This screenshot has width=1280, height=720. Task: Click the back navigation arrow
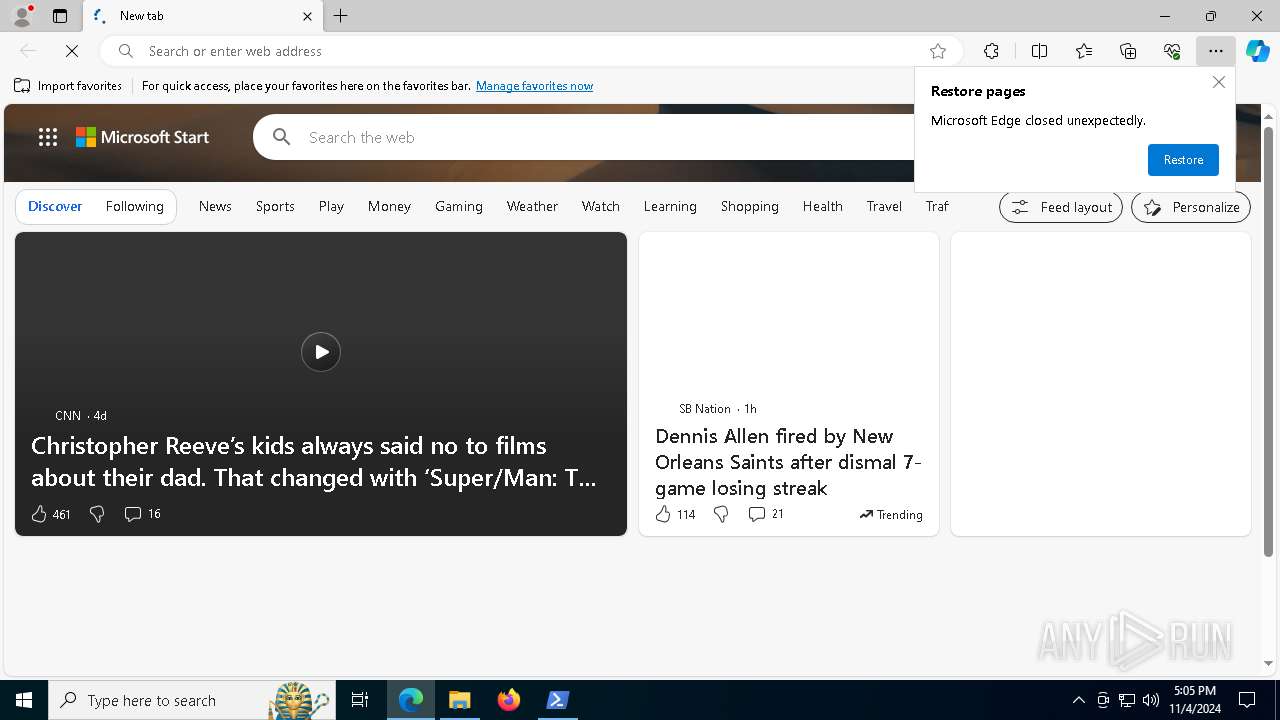click(x=28, y=51)
